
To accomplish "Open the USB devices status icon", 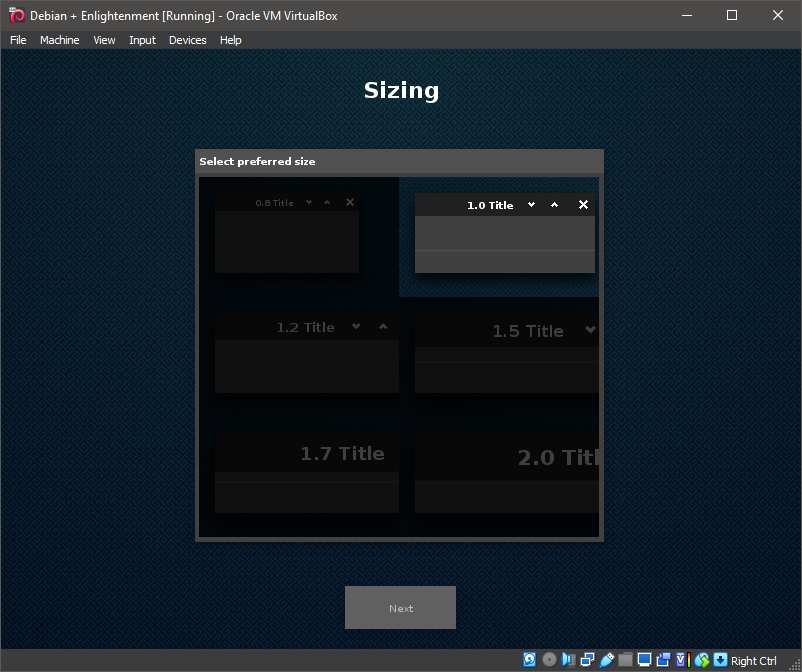I will click(x=606, y=660).
